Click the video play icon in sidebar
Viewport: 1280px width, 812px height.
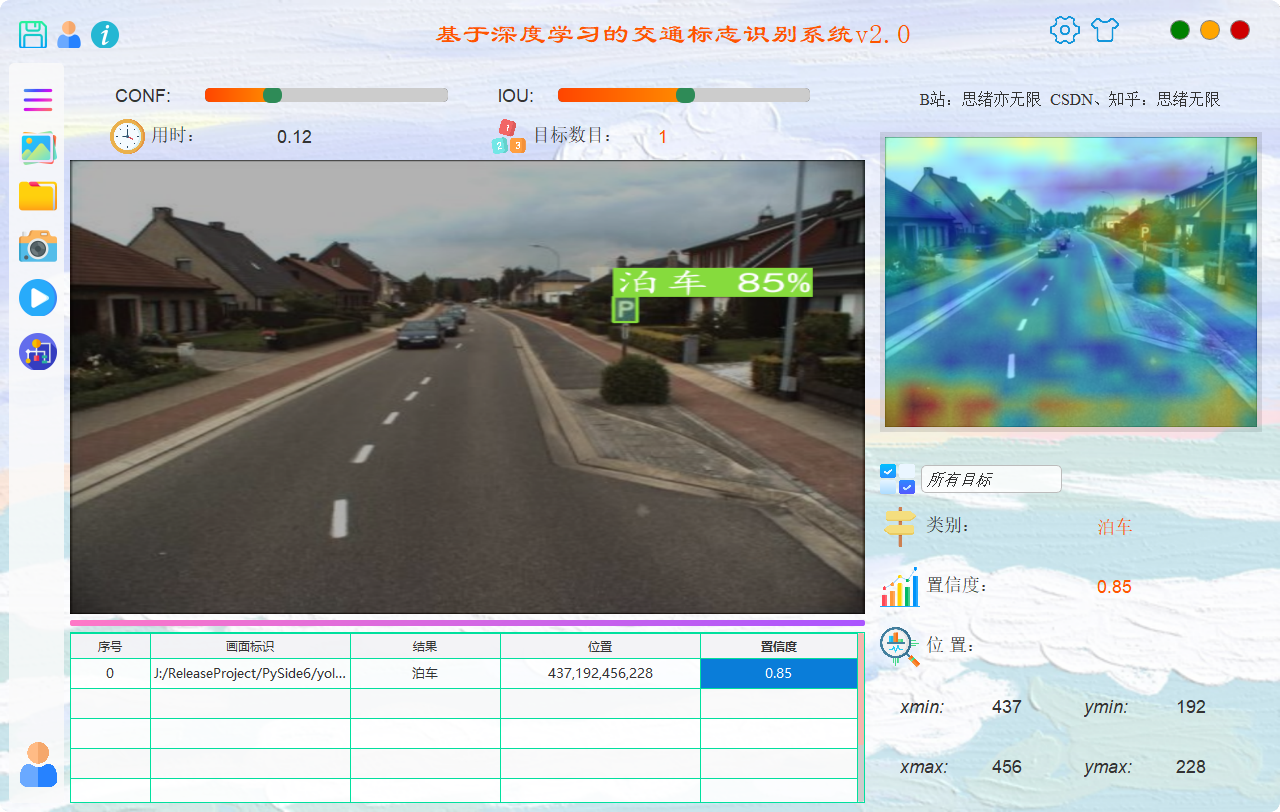38,298
